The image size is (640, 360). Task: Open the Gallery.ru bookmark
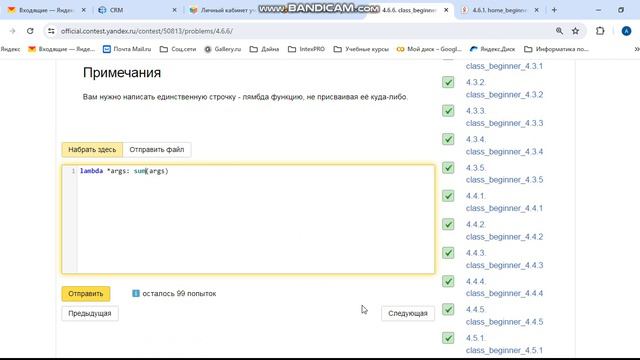click(223, 49)
